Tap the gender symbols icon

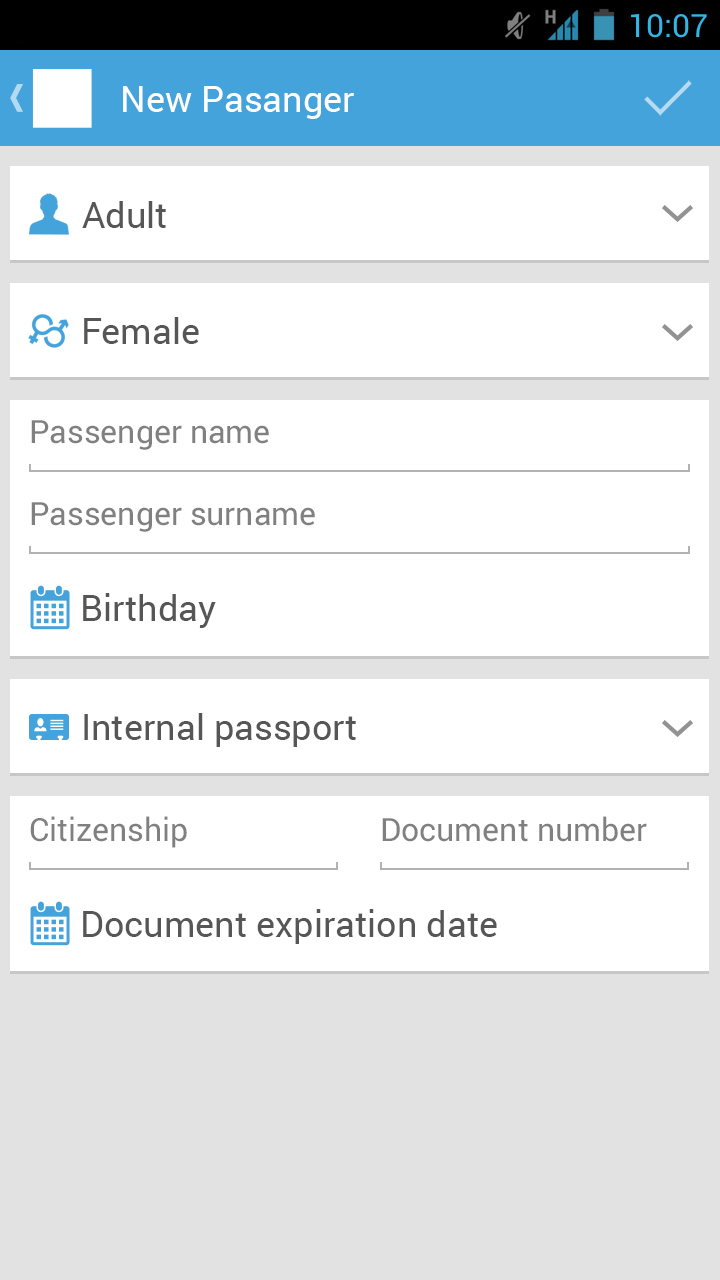[48, 331]
